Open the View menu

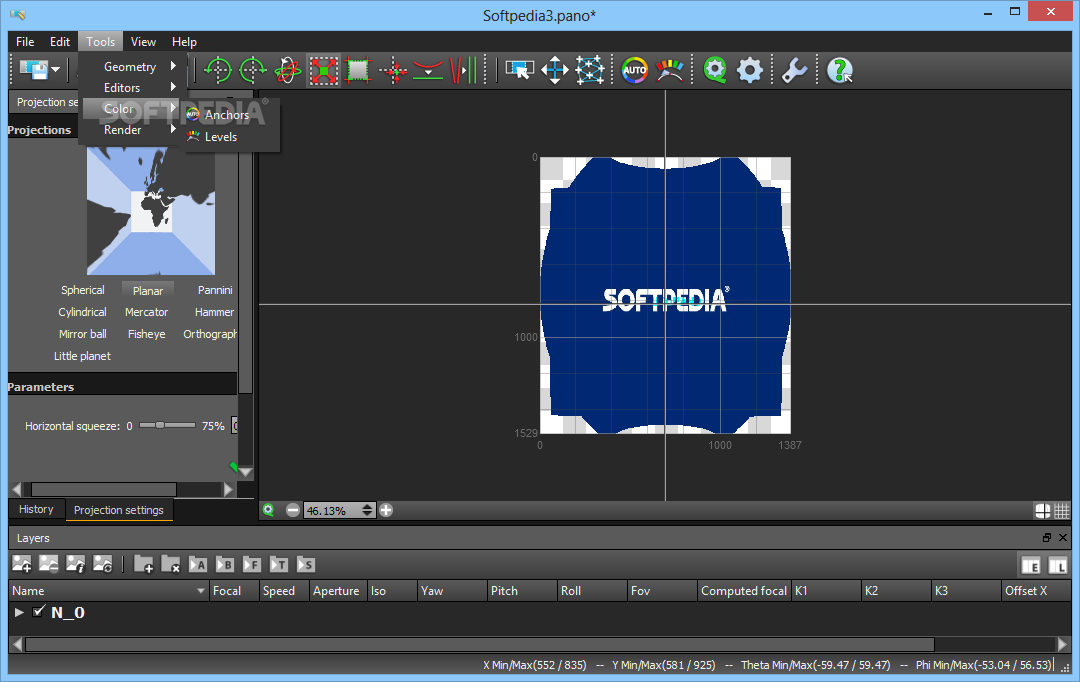click(143, 41)
